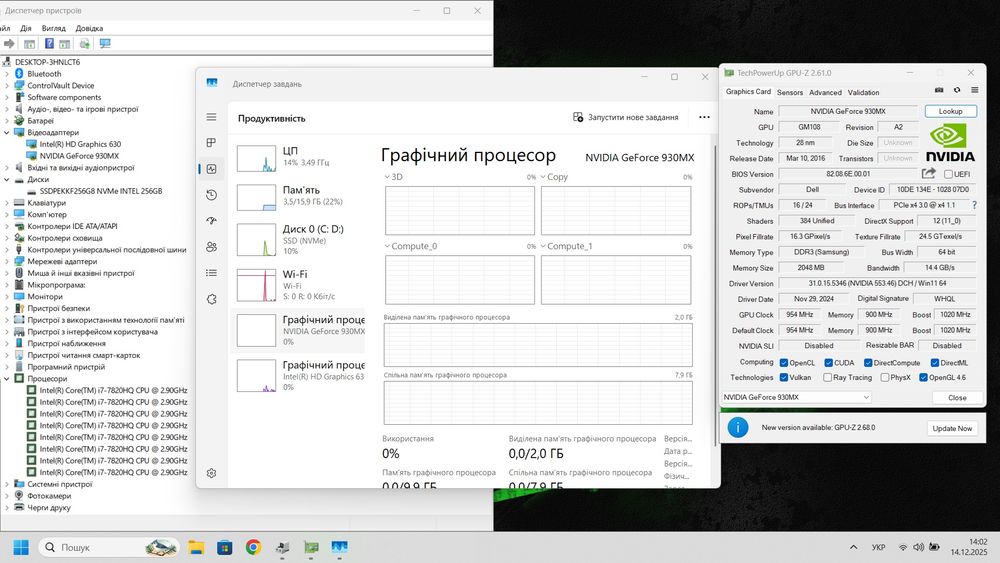Select the Performance icon in Task Manager sidebar

click(x=211, y=169)
